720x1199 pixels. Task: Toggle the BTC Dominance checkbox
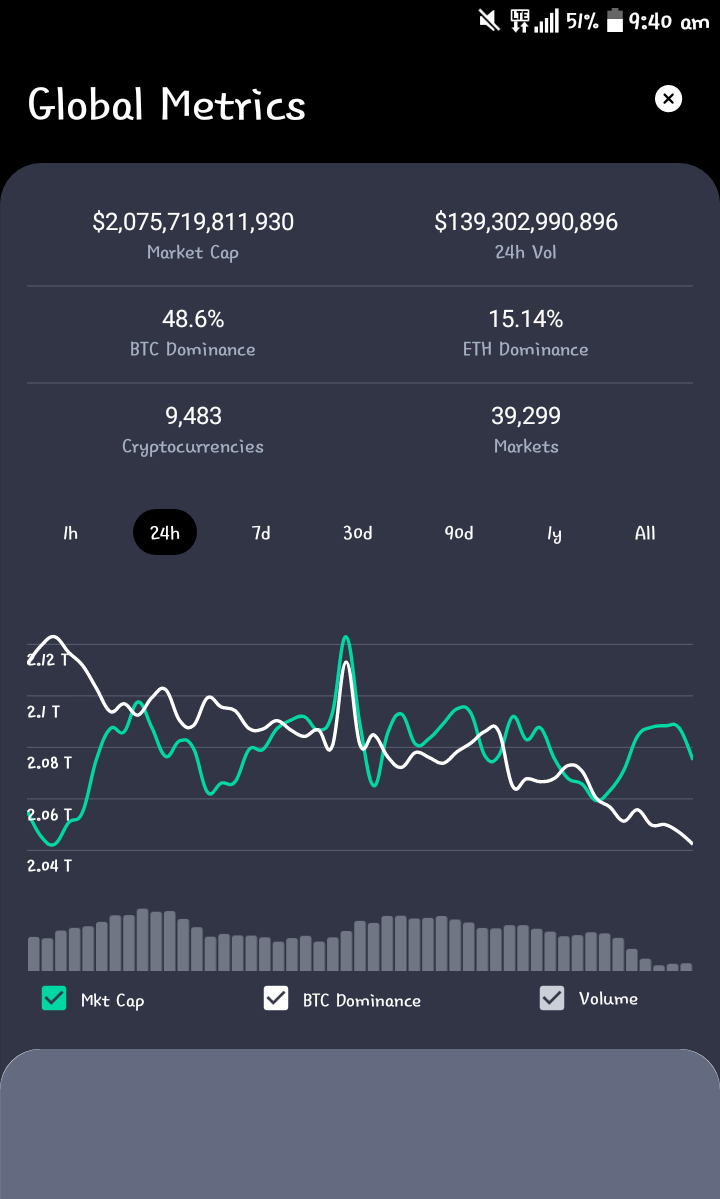276,998
